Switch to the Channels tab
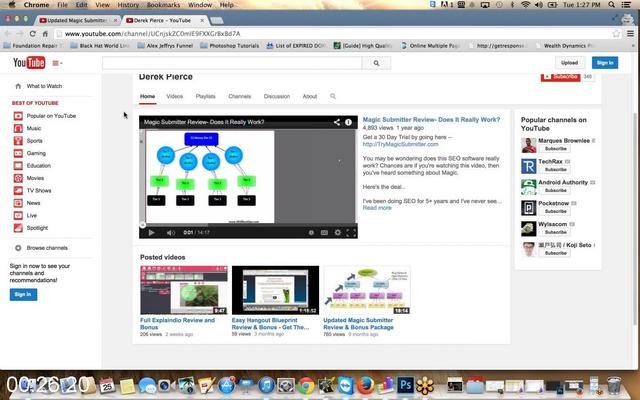Viewport: 640px width, 400px height. [240, 96]
